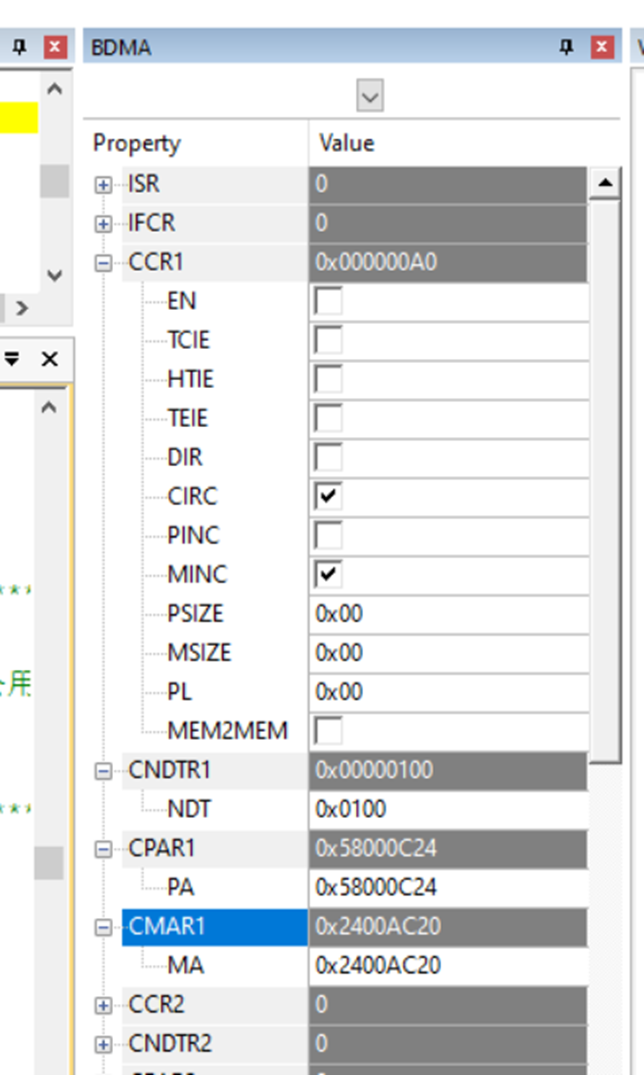Viewport: 644px width, 1075px height.
Task: Select the CCR1 value 0x000000A0
Action: [449, 262]
